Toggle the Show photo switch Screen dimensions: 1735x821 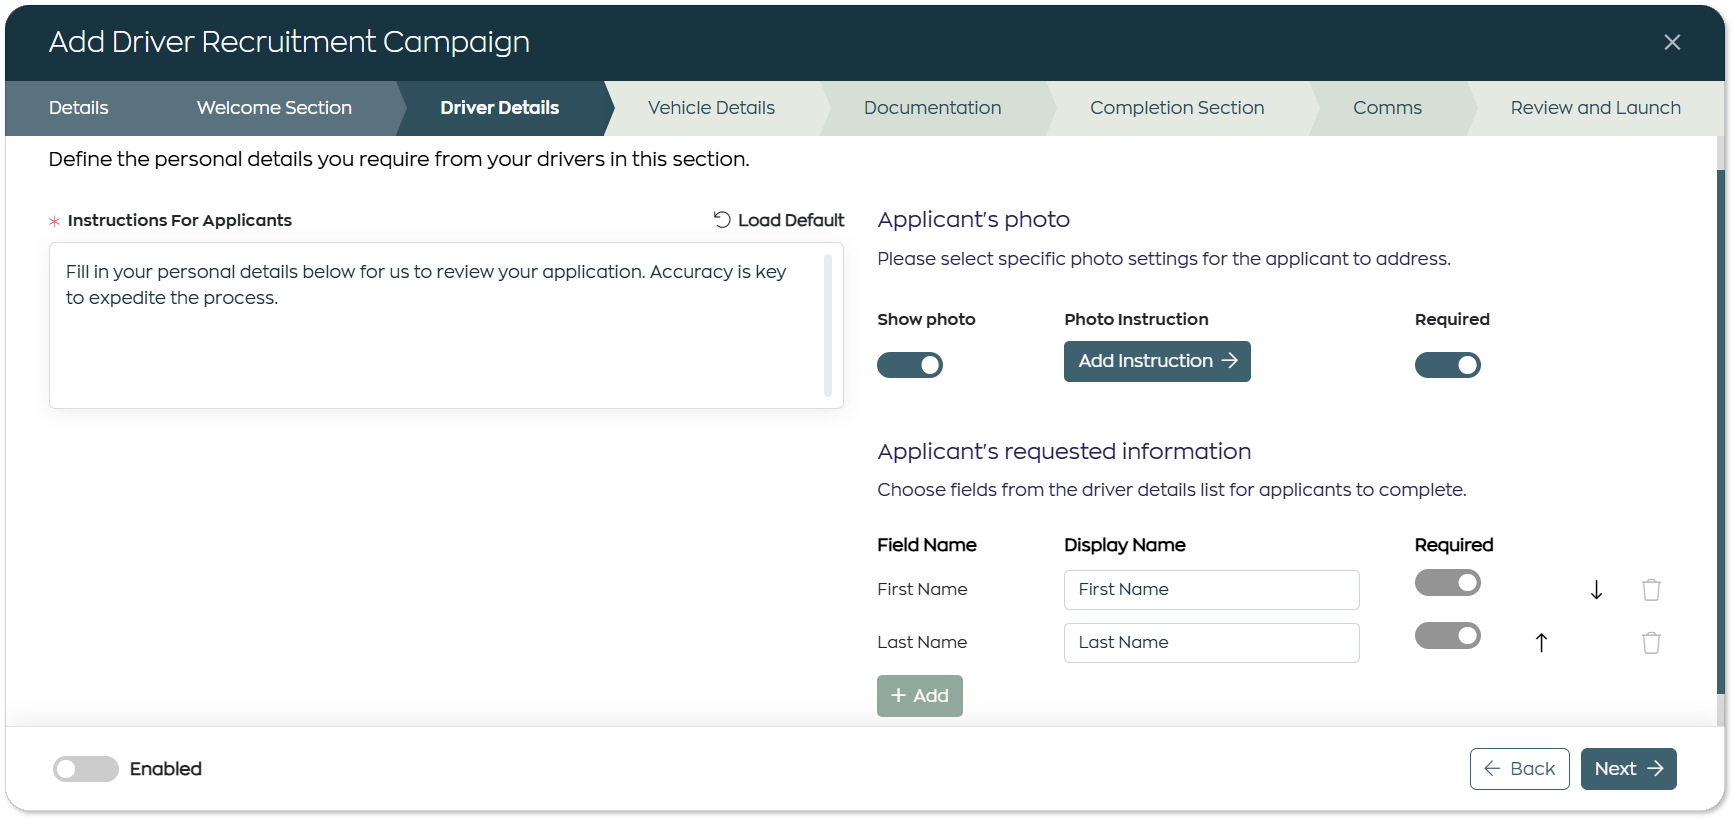pos(909,365)
